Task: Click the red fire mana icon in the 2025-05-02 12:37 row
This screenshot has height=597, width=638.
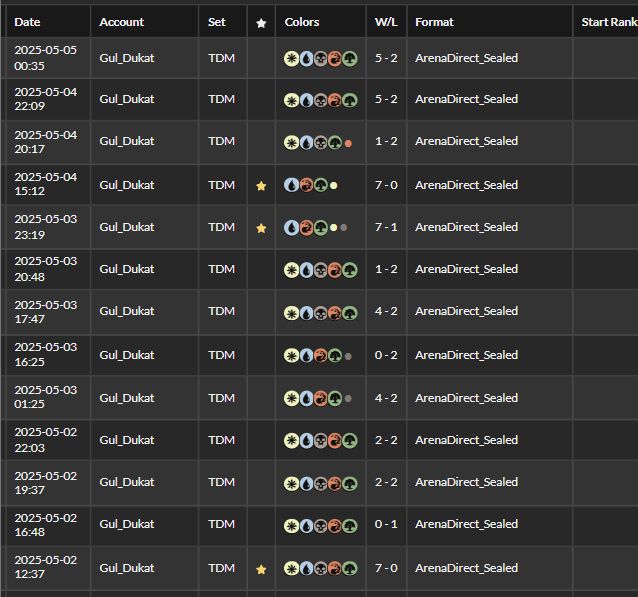Action: pyautogui.click(x=335, y=569)
